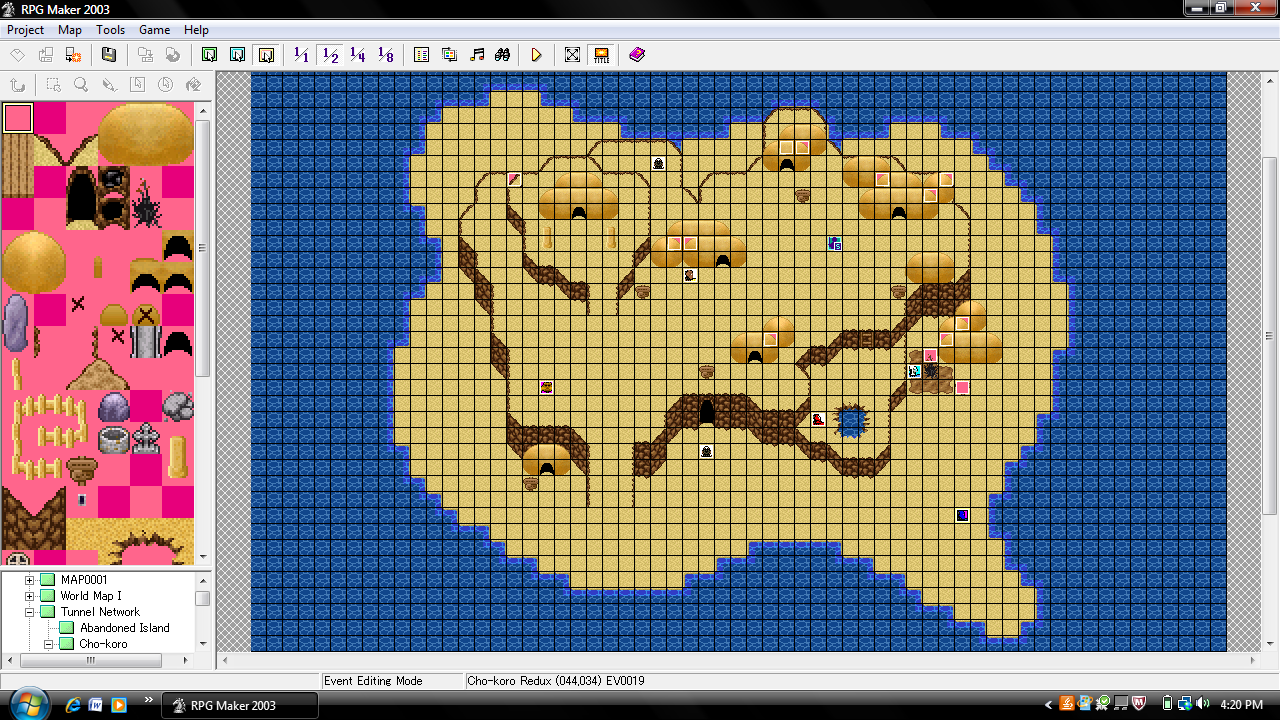This screenshot has width=1280, height=720.
Task: Click the treasure chest event on map
Action: [x=546, y=387]
